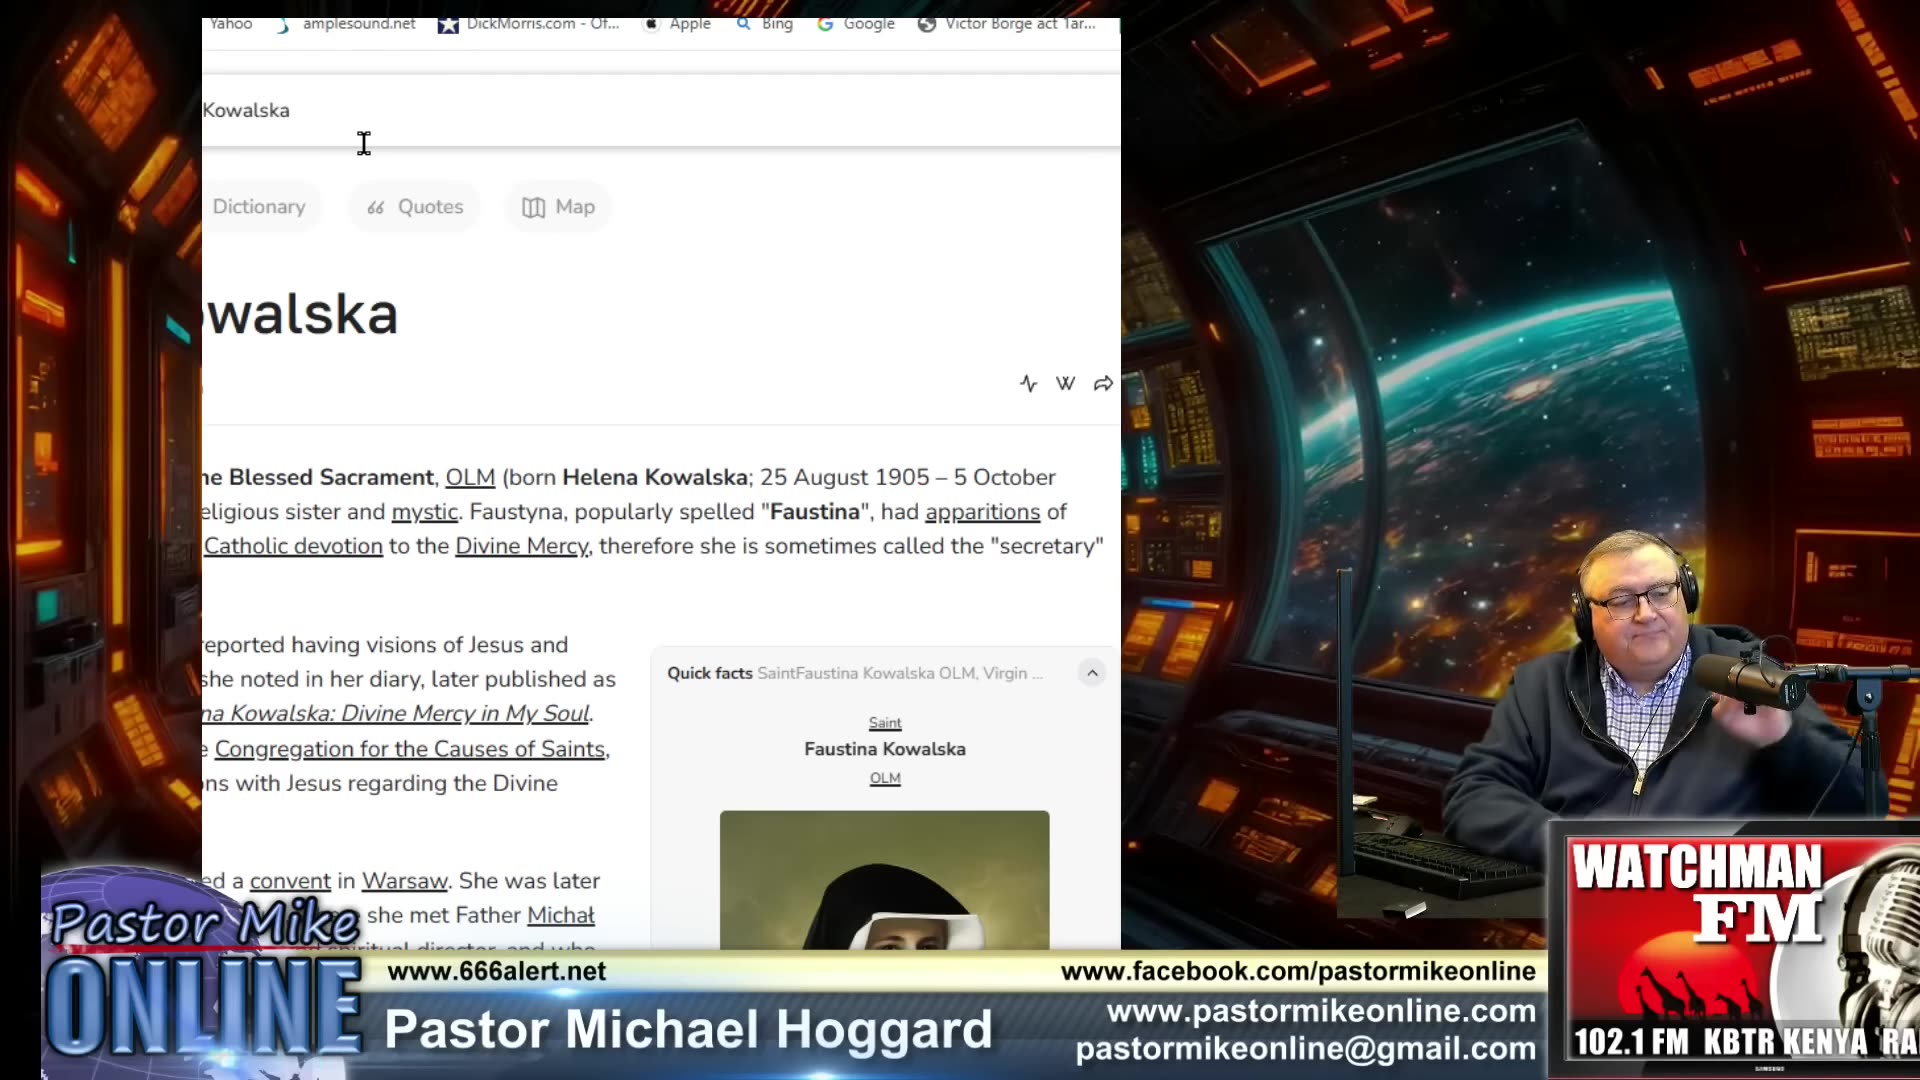This screenshot has width=1920, height=1080.
Task: Click the share arrow icon
Action: tap(1103, 384)
